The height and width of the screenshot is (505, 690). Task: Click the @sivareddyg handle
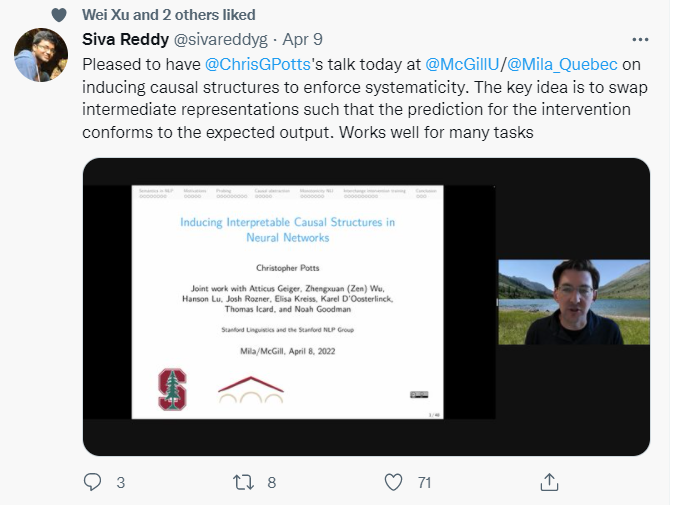218,40
